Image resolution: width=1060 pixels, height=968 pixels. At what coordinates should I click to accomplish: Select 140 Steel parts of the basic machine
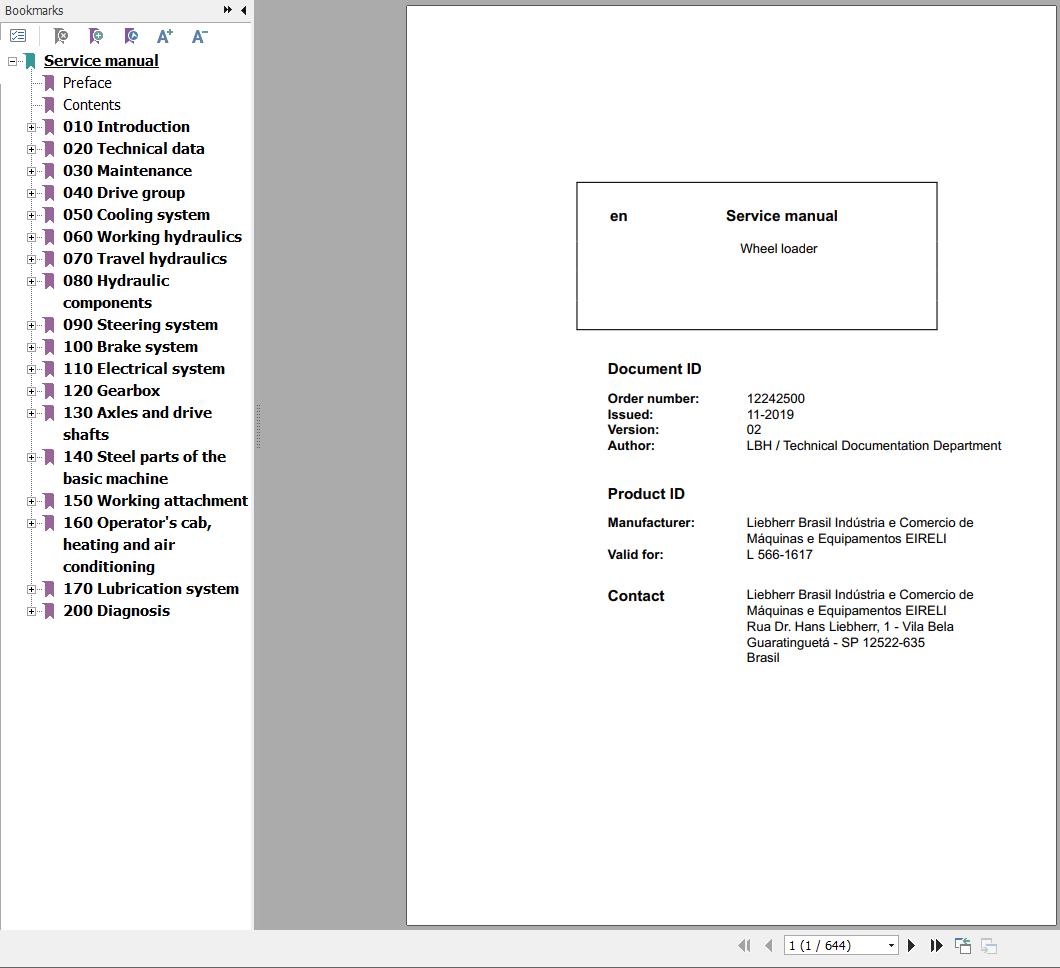pos(145,467)
